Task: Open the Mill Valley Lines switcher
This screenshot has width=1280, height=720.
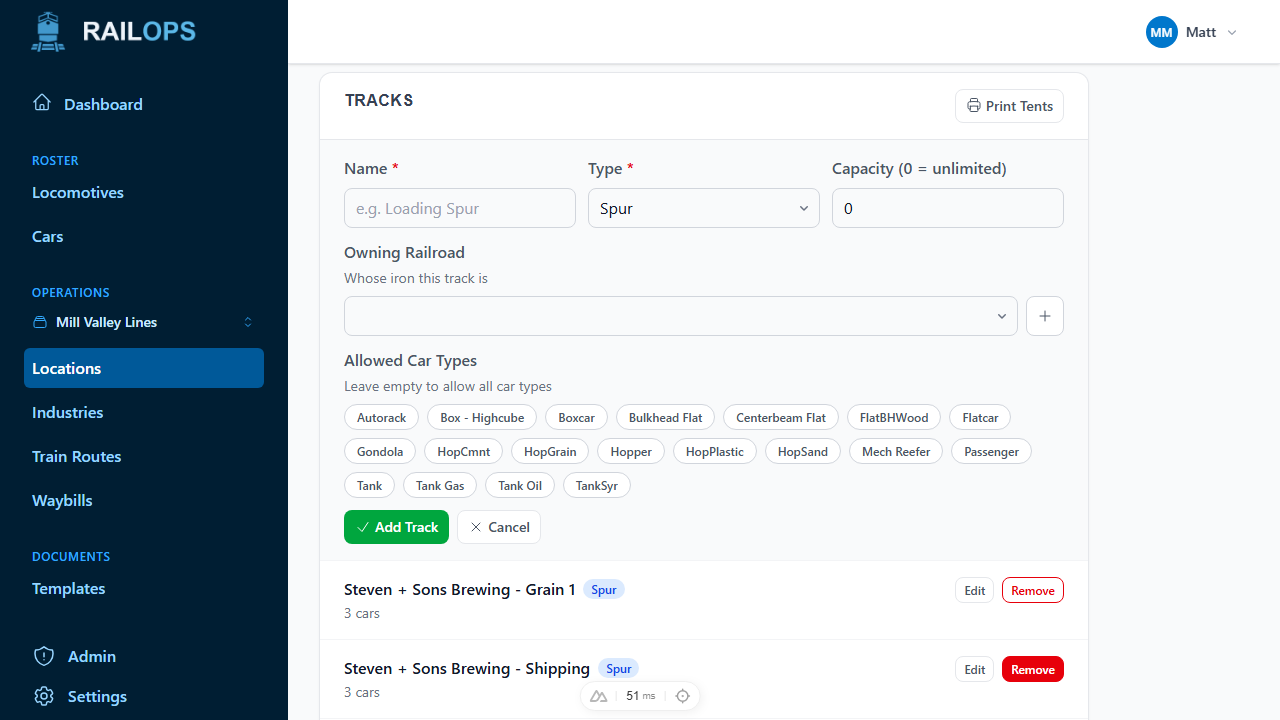Action: pos(144,322)
